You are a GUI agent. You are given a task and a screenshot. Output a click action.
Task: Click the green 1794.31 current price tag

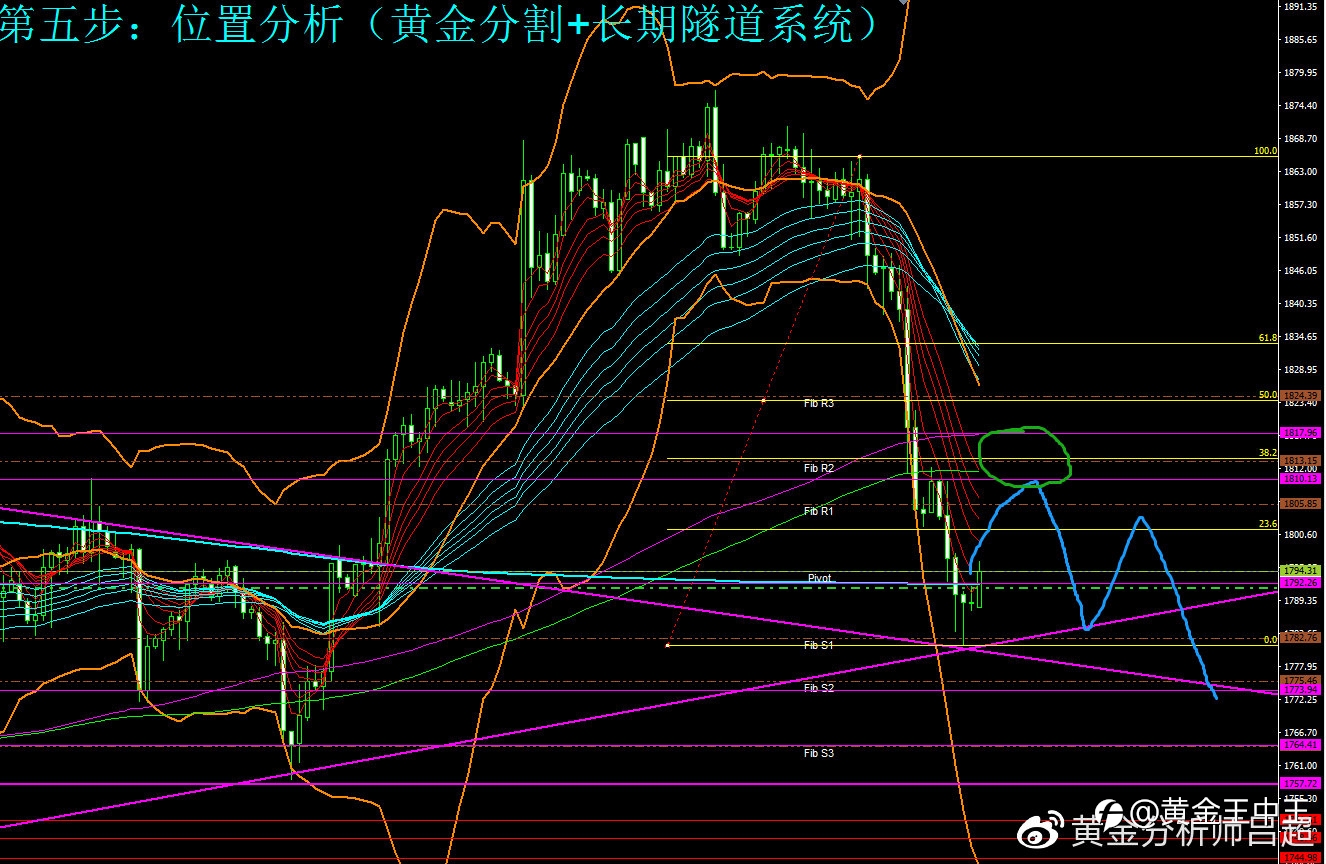1300,570
